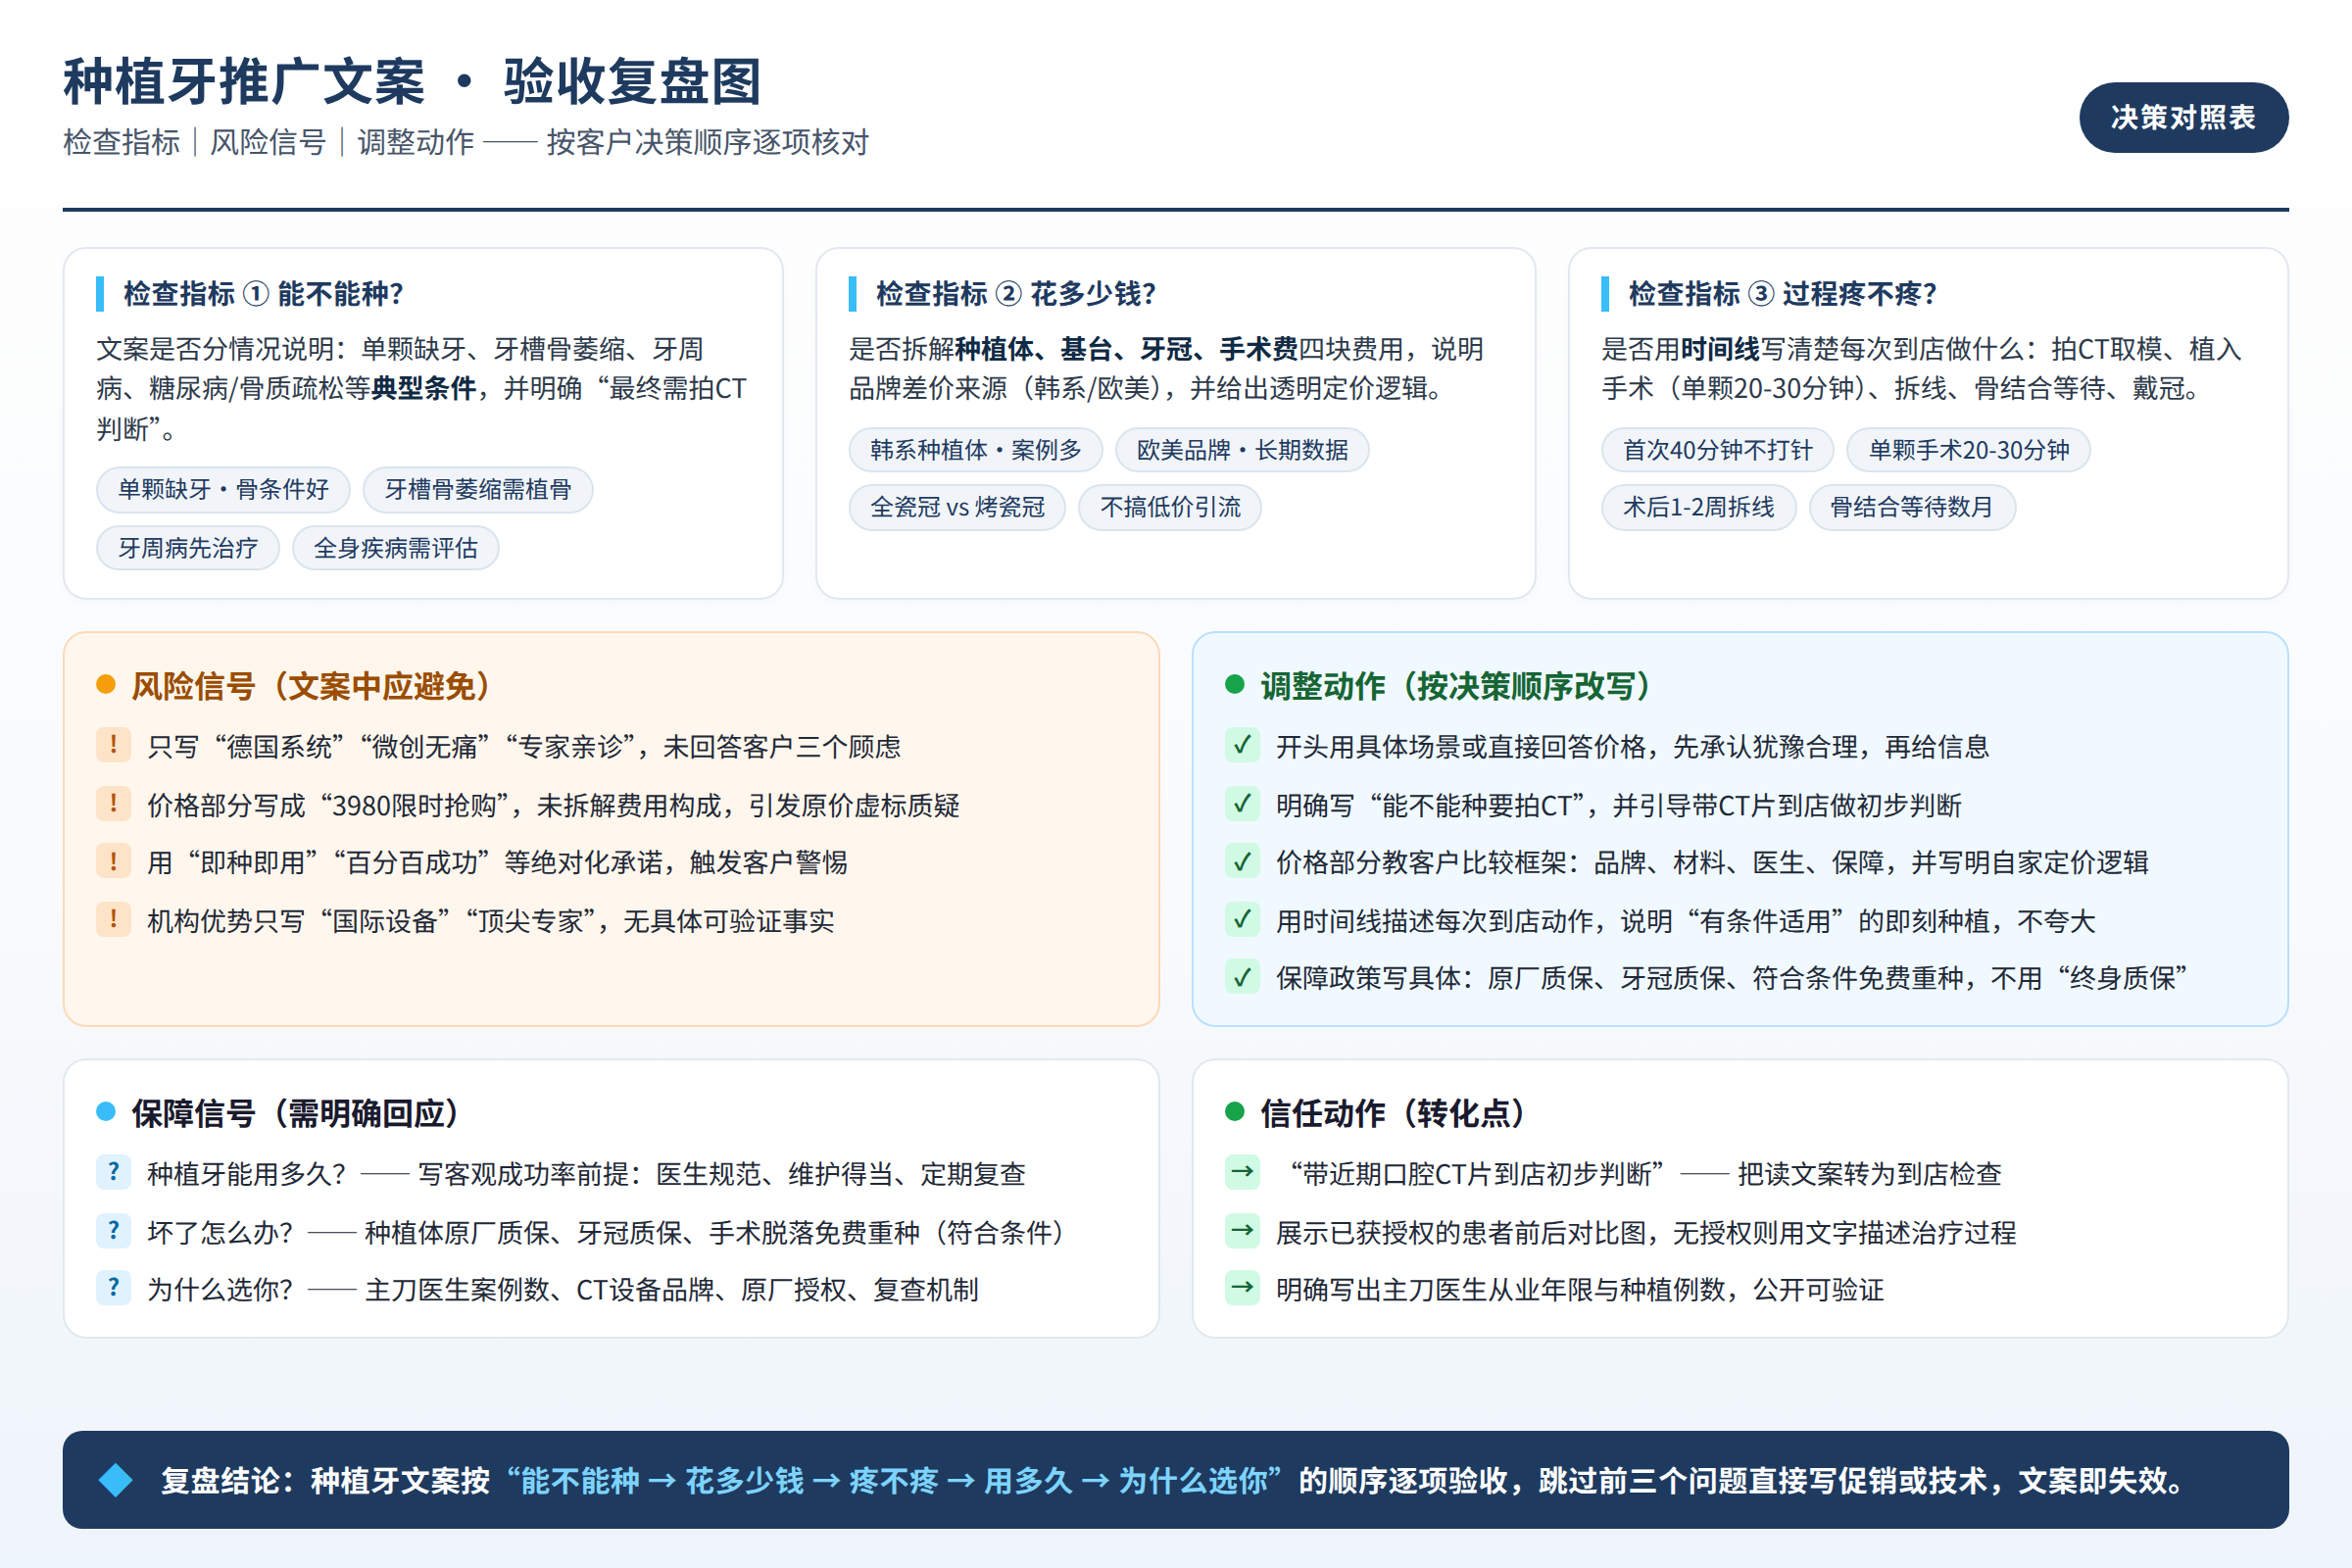Click checkmark icon beside 保障政策写具体 item
This screenshot has height=1568, width=2352.
click(1242, 977)
